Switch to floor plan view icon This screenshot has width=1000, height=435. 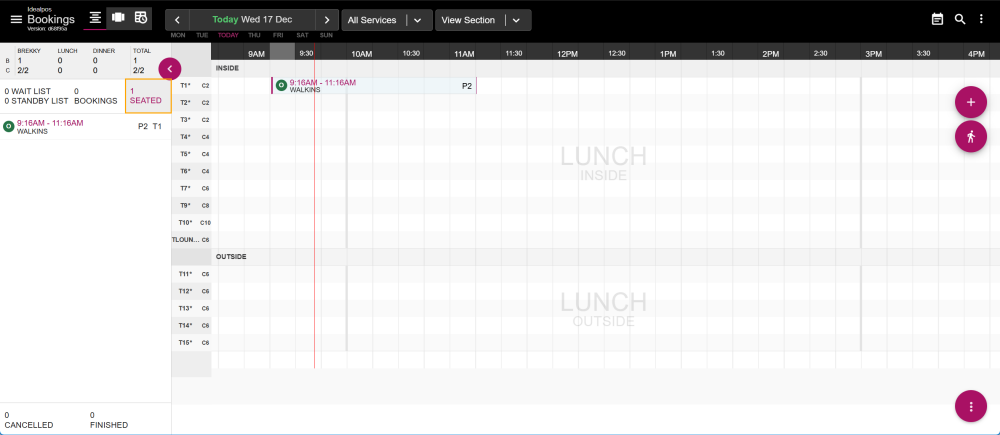point(118,18)
